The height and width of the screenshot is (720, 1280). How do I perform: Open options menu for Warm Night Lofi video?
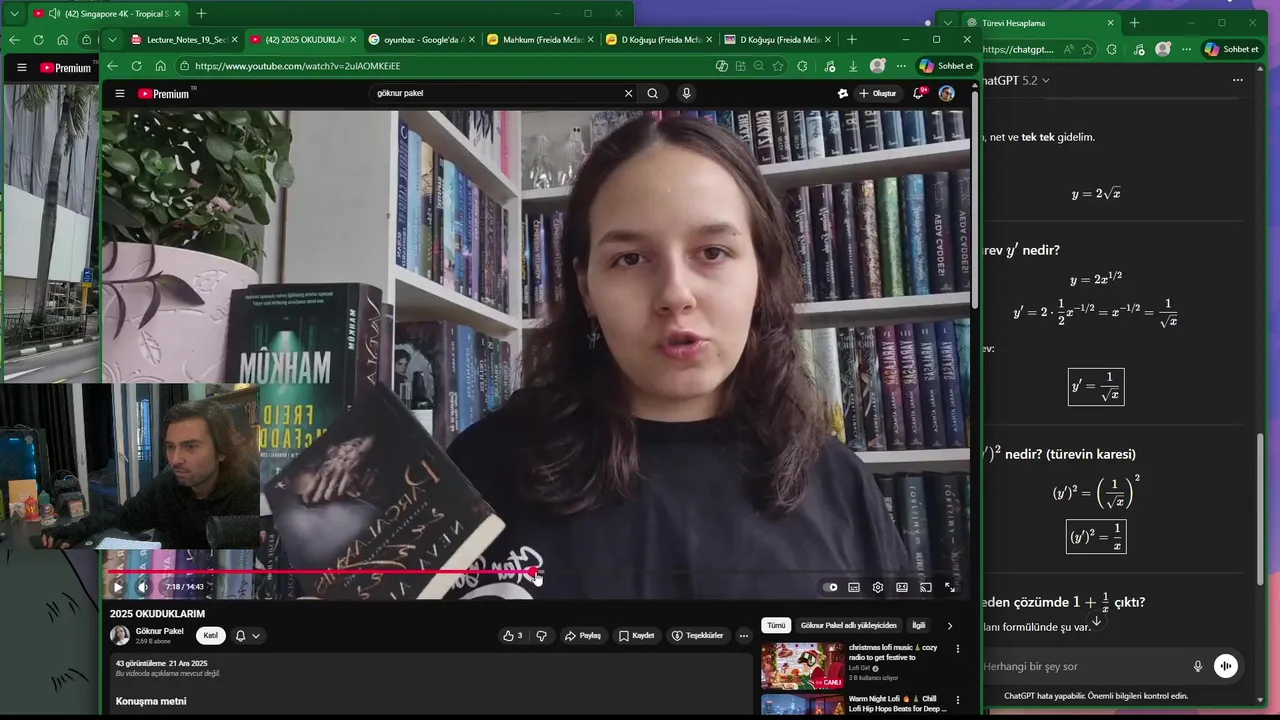[x=957, y=700]
